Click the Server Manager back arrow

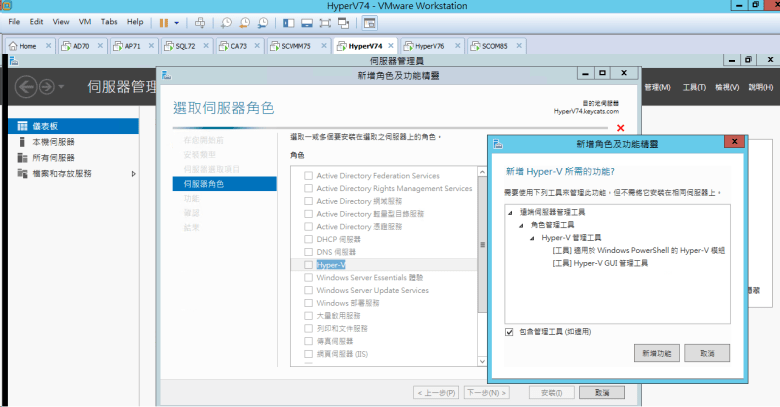point(26,87)
